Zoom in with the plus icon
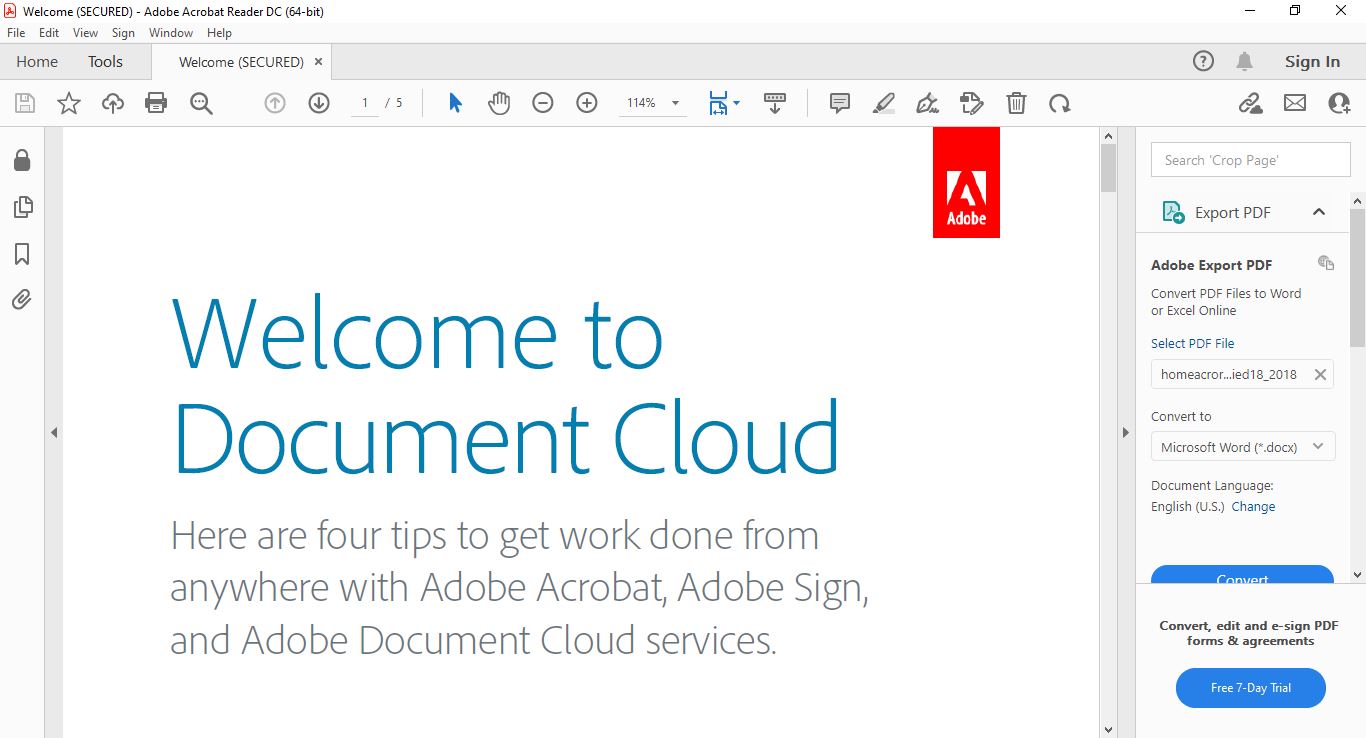The width and height of the screenshot is (1366, 738). (x=587, y=103)
